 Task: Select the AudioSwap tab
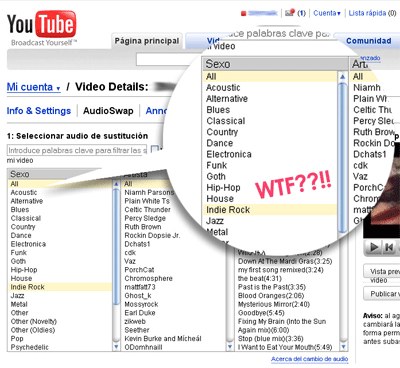point(108,111)
